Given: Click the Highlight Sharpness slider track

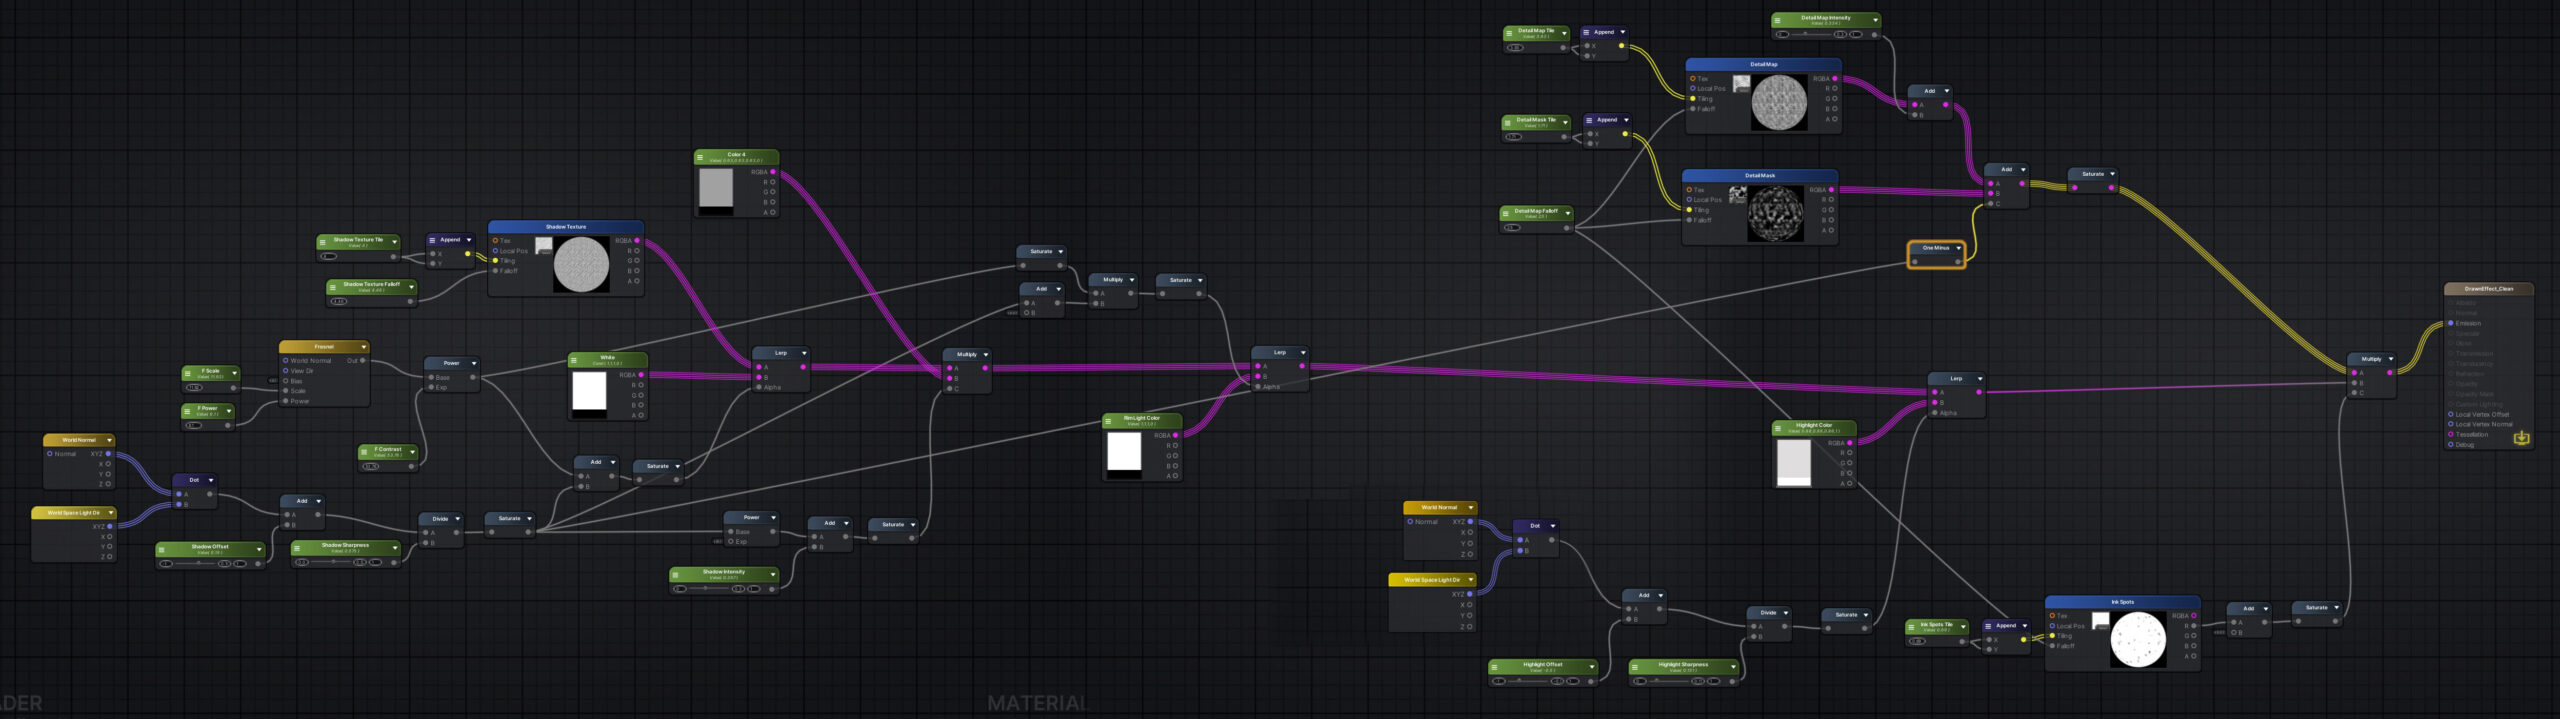Looking at the screenshot, I should (1683, 681).
